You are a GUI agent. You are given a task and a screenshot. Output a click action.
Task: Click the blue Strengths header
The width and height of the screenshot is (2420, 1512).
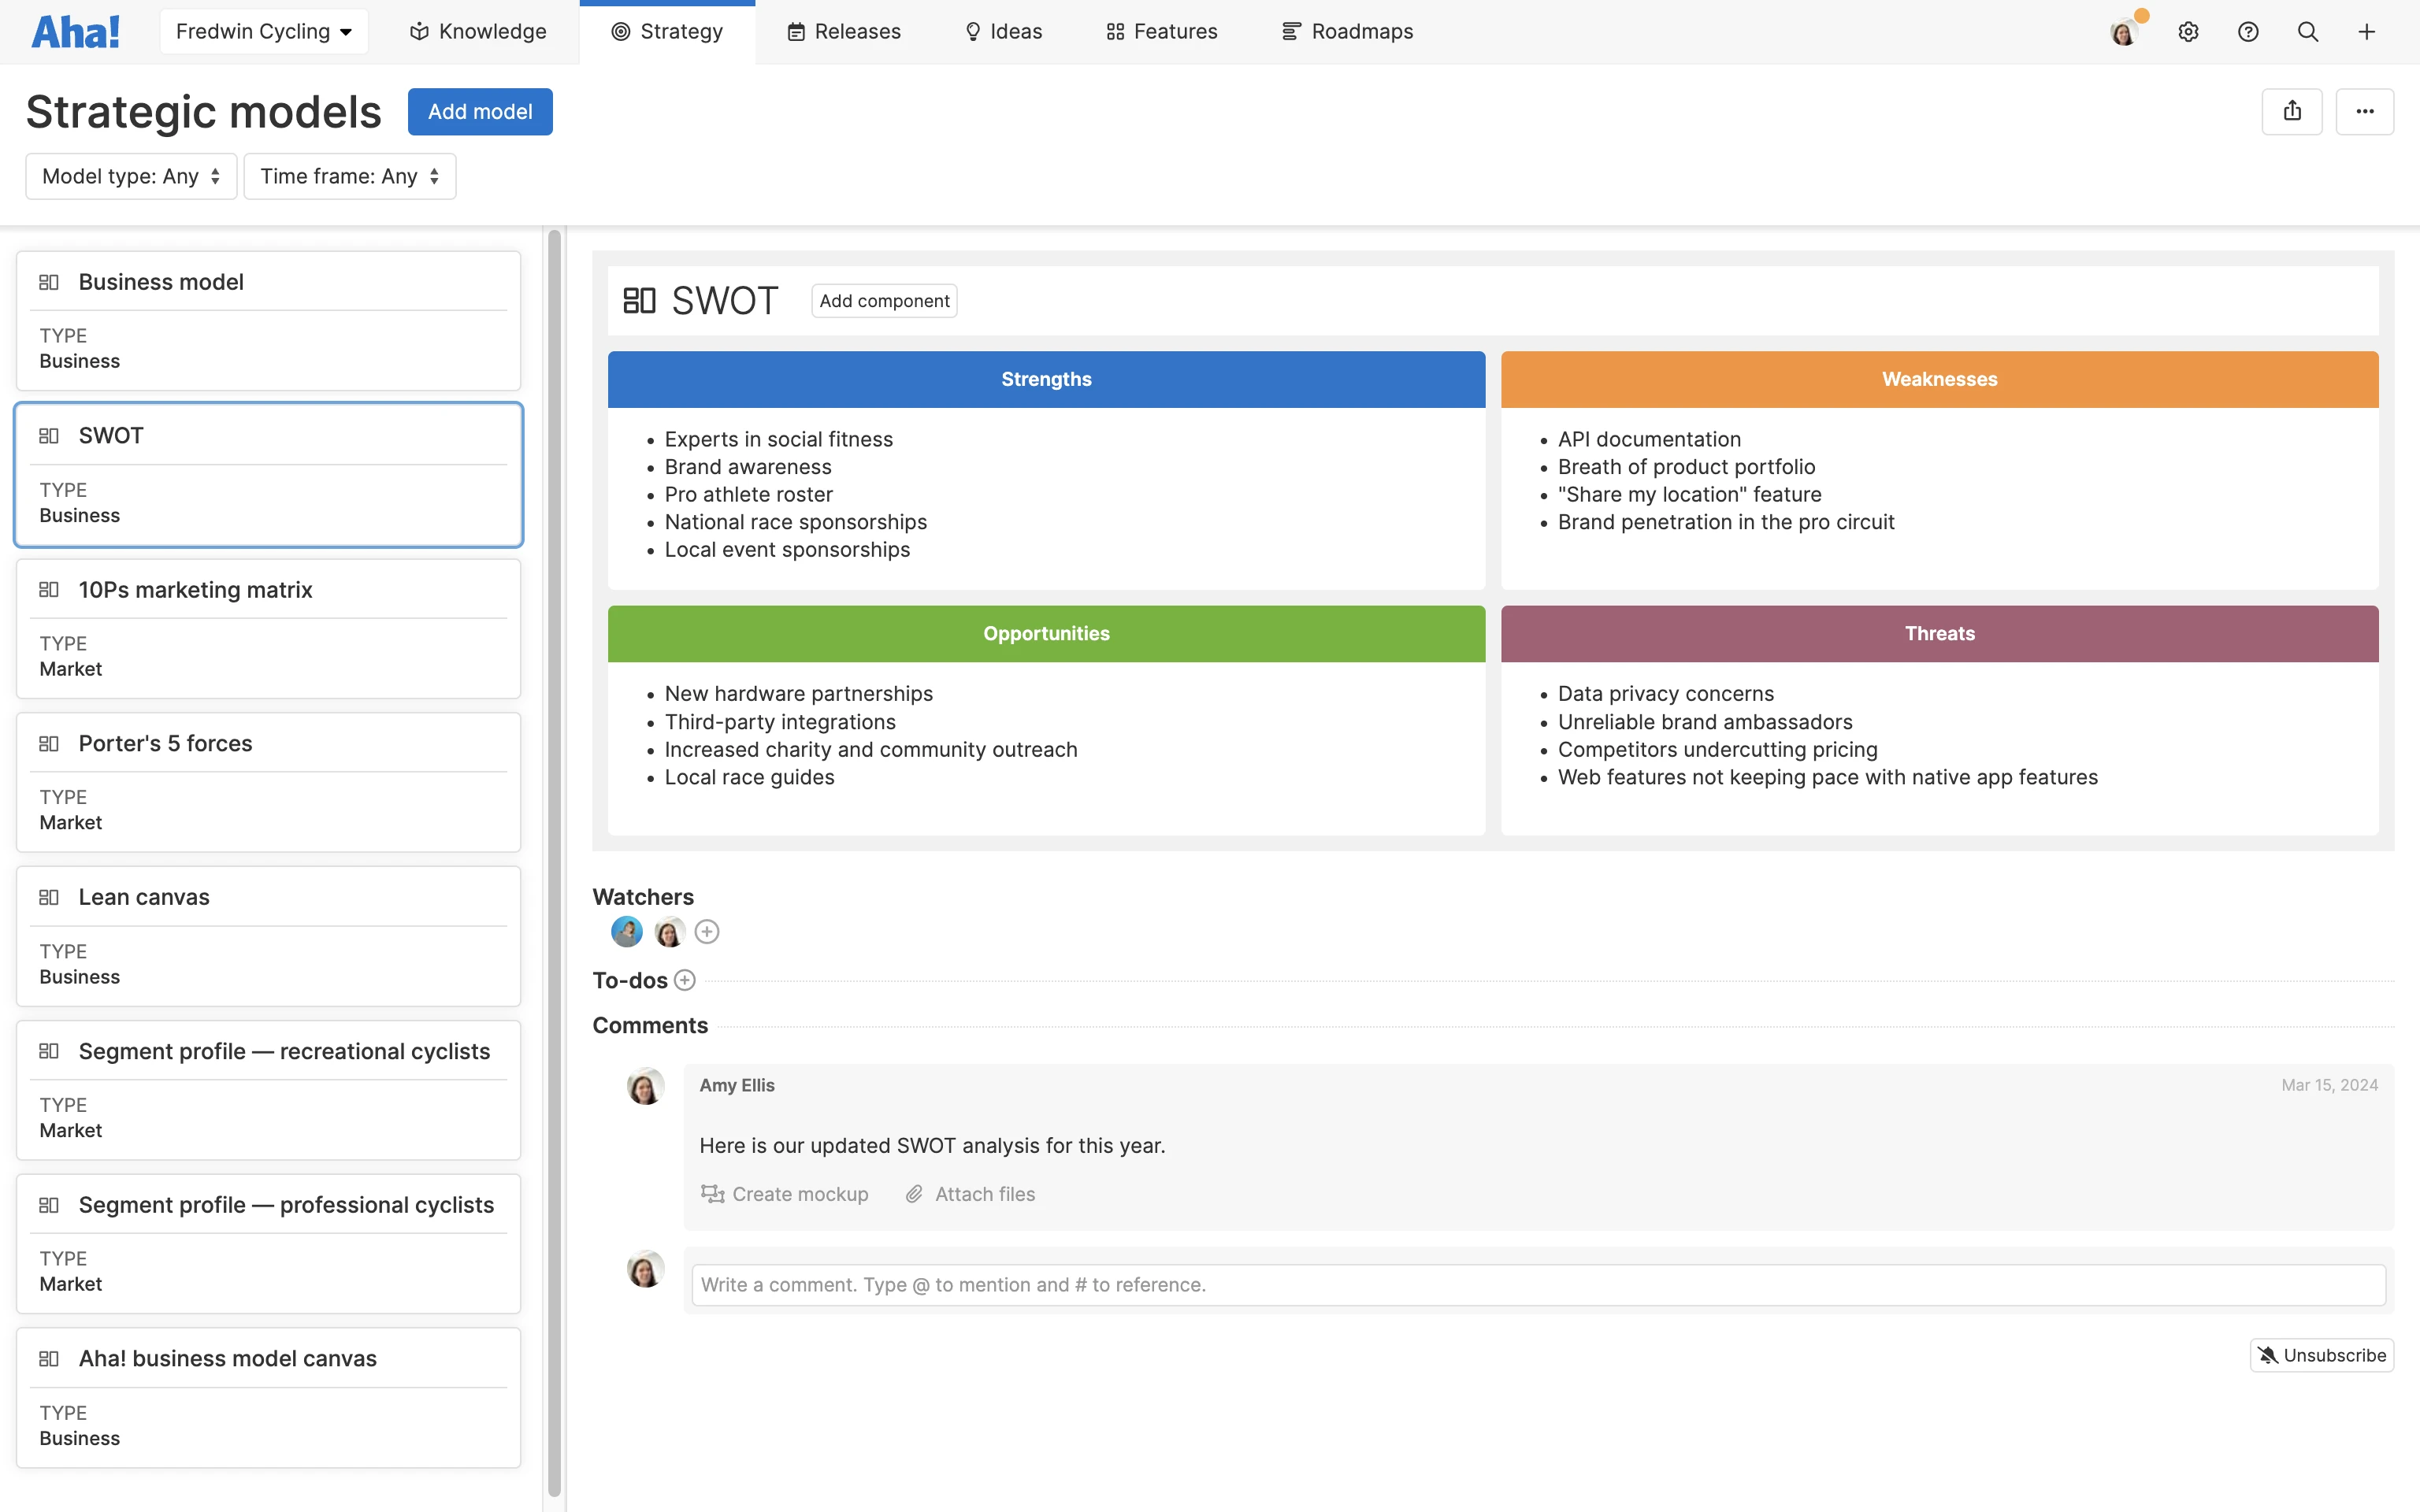1046,379
